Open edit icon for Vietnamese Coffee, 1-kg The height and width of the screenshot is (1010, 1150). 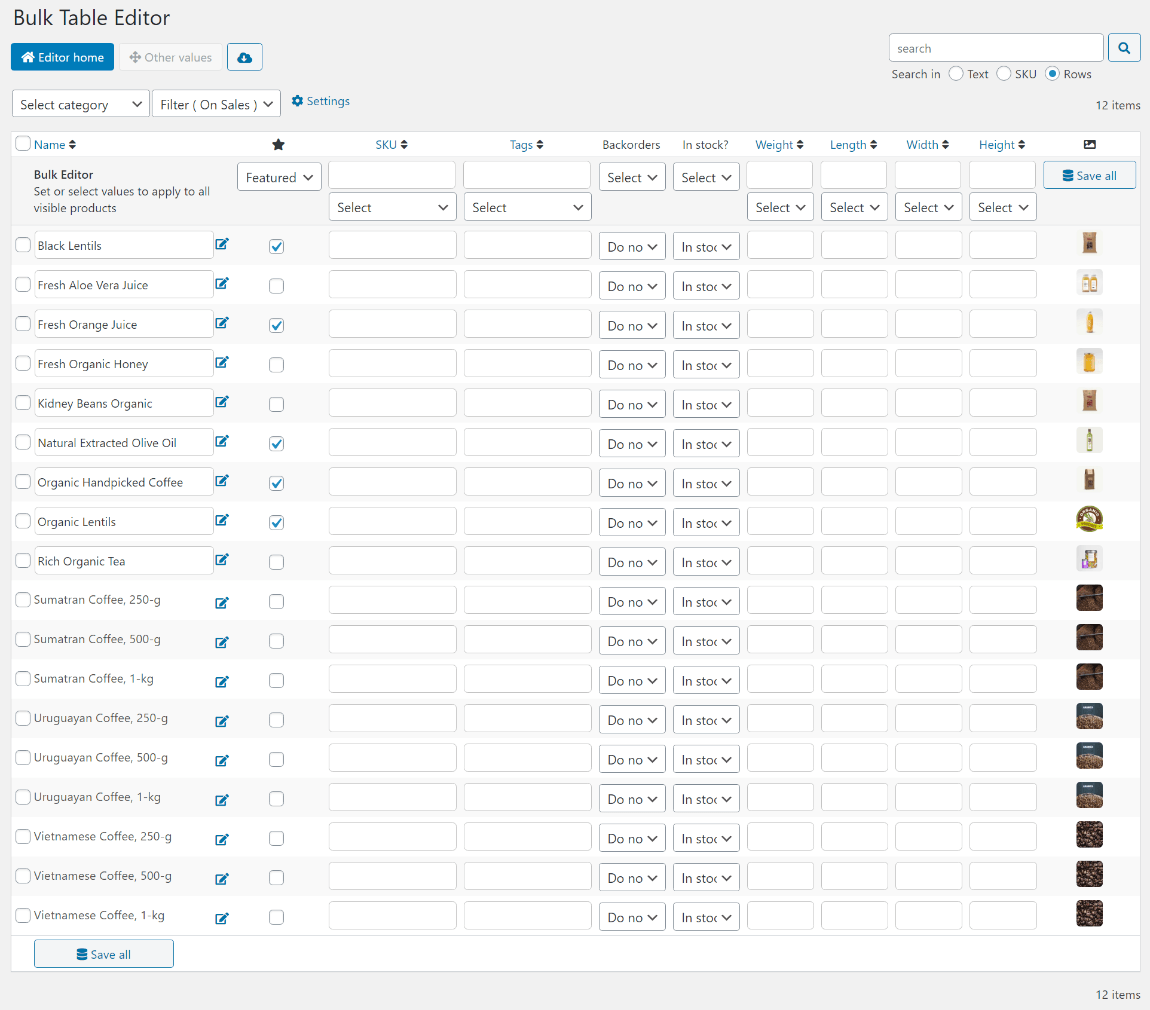point(221,918)
